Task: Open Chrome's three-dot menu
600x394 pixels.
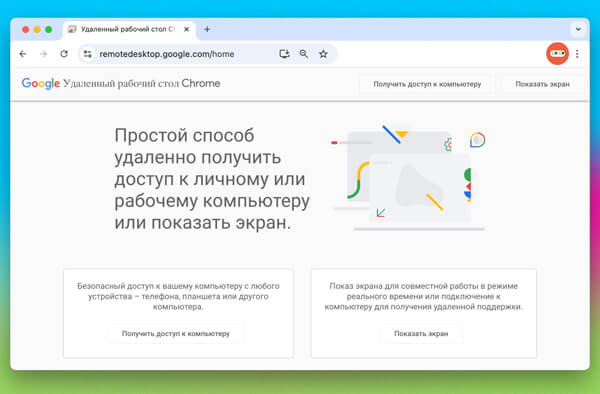Action: pyautogui.click(x=577, y=54)
